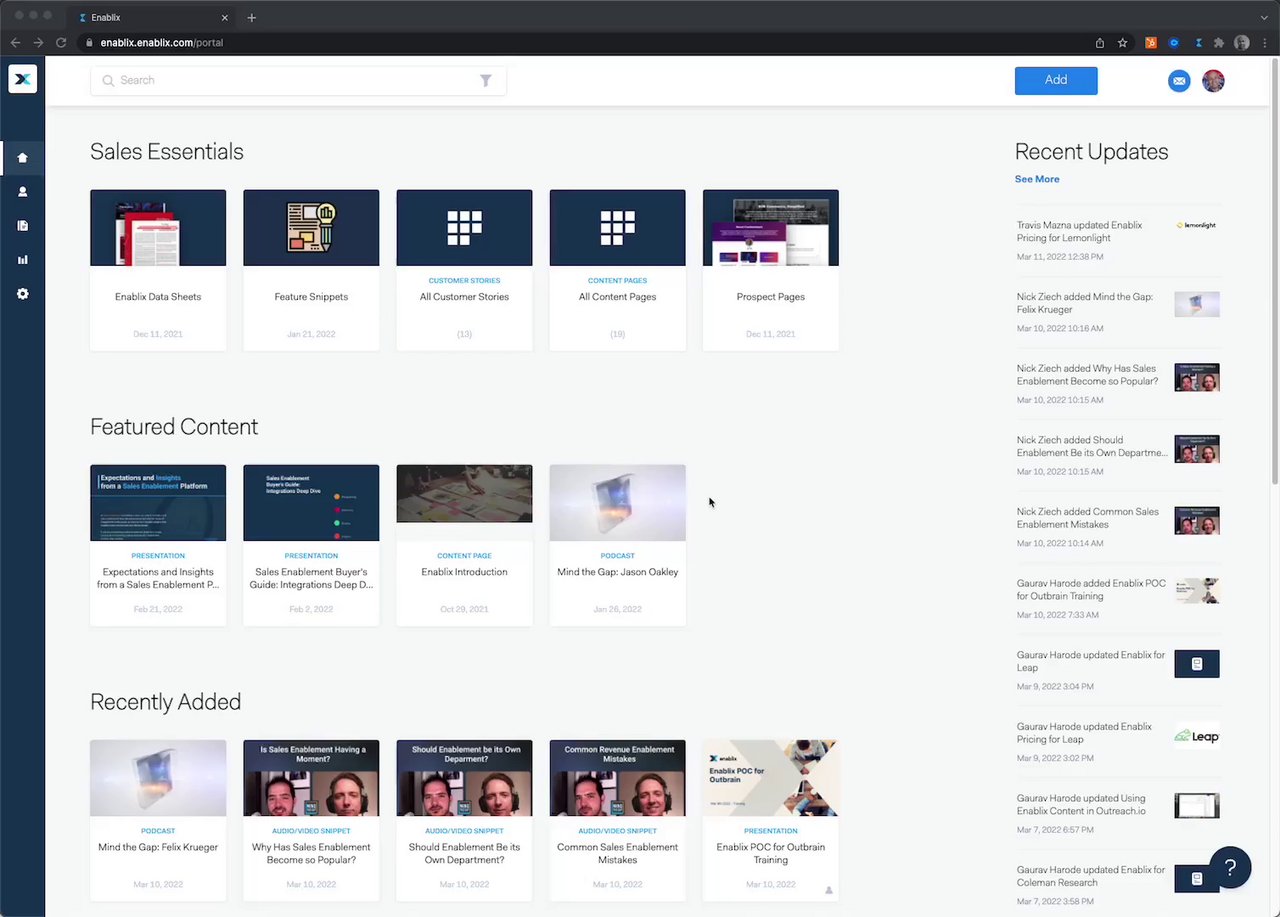Viewport: 1280px width, 917px height.
Task: Open the settings gear sidebar icon
Action: point(22,294)
